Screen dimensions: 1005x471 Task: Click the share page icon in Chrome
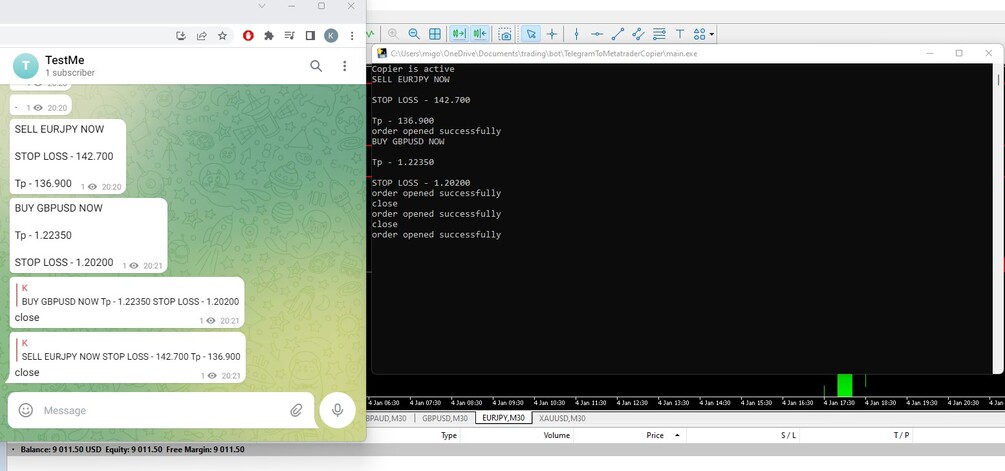201,36
